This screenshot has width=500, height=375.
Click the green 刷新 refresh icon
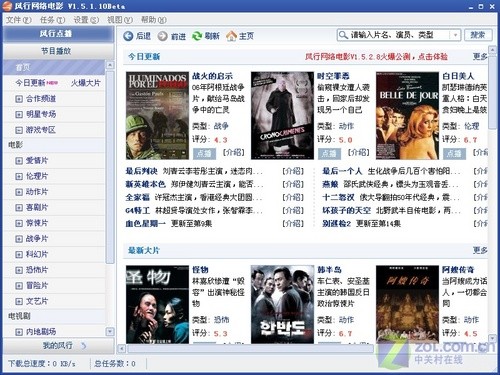click(x=197, y=36)
